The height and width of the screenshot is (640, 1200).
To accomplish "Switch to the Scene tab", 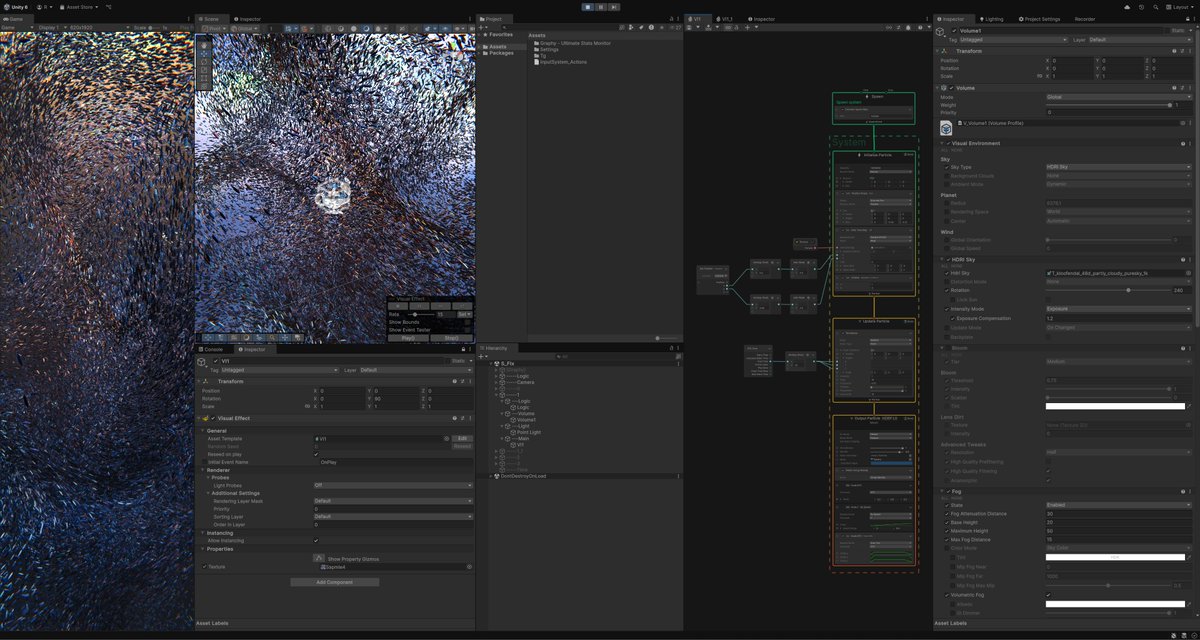I will click(210, 19).
